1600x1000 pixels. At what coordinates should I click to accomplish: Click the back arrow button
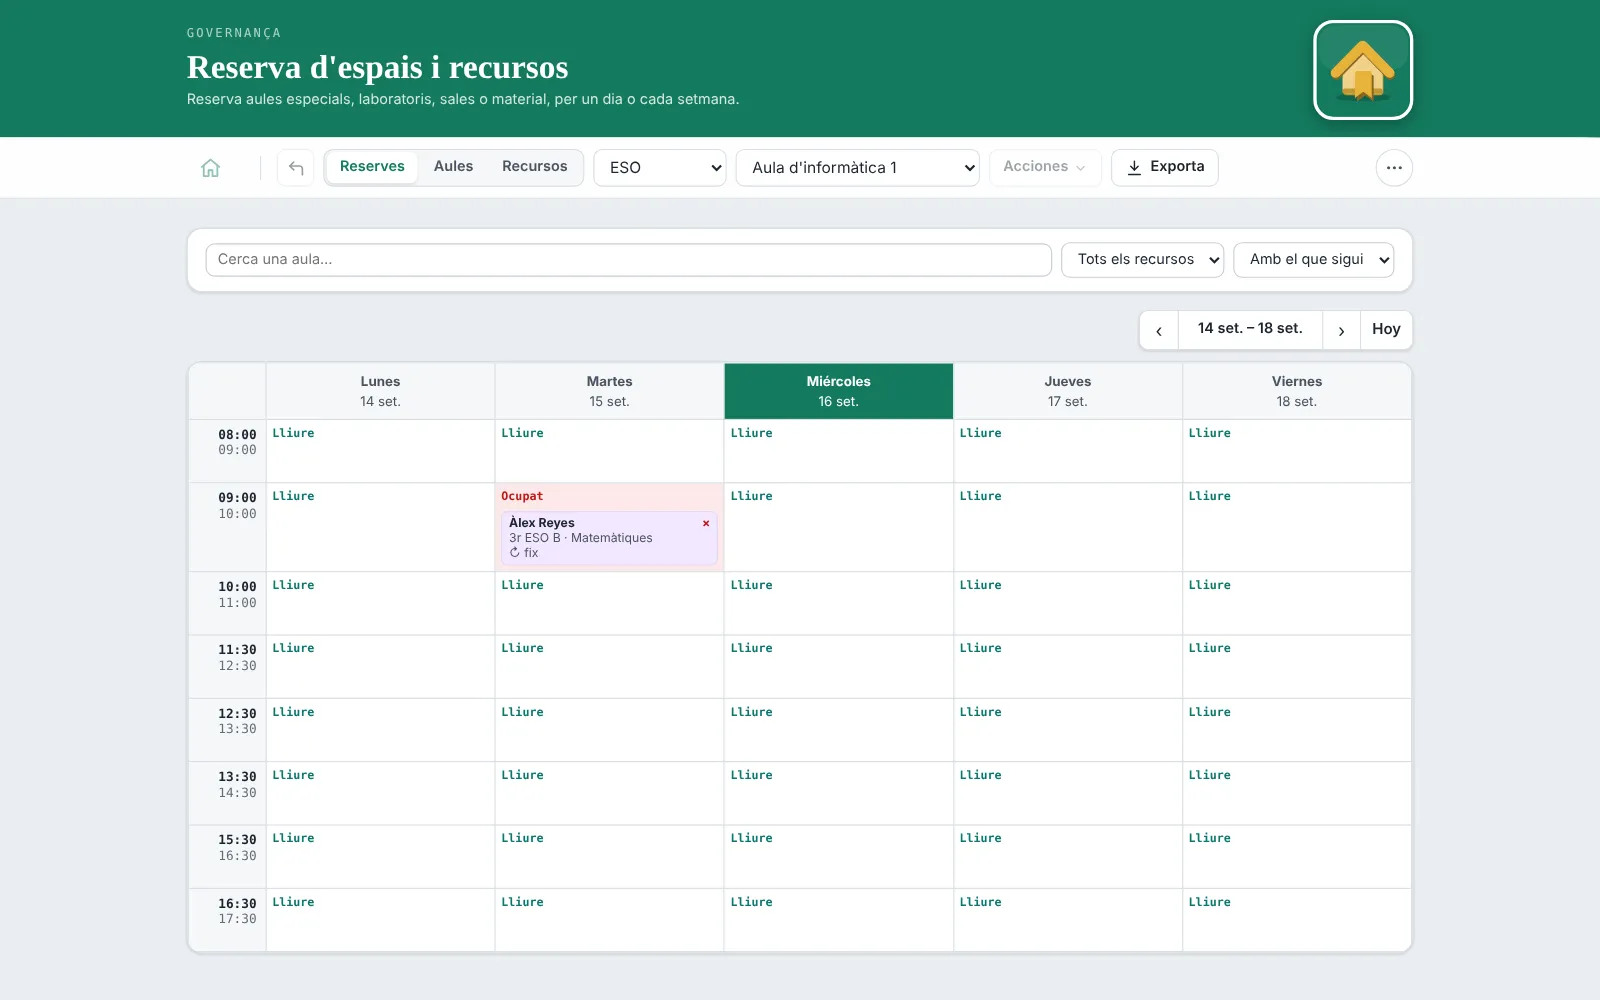296,168
